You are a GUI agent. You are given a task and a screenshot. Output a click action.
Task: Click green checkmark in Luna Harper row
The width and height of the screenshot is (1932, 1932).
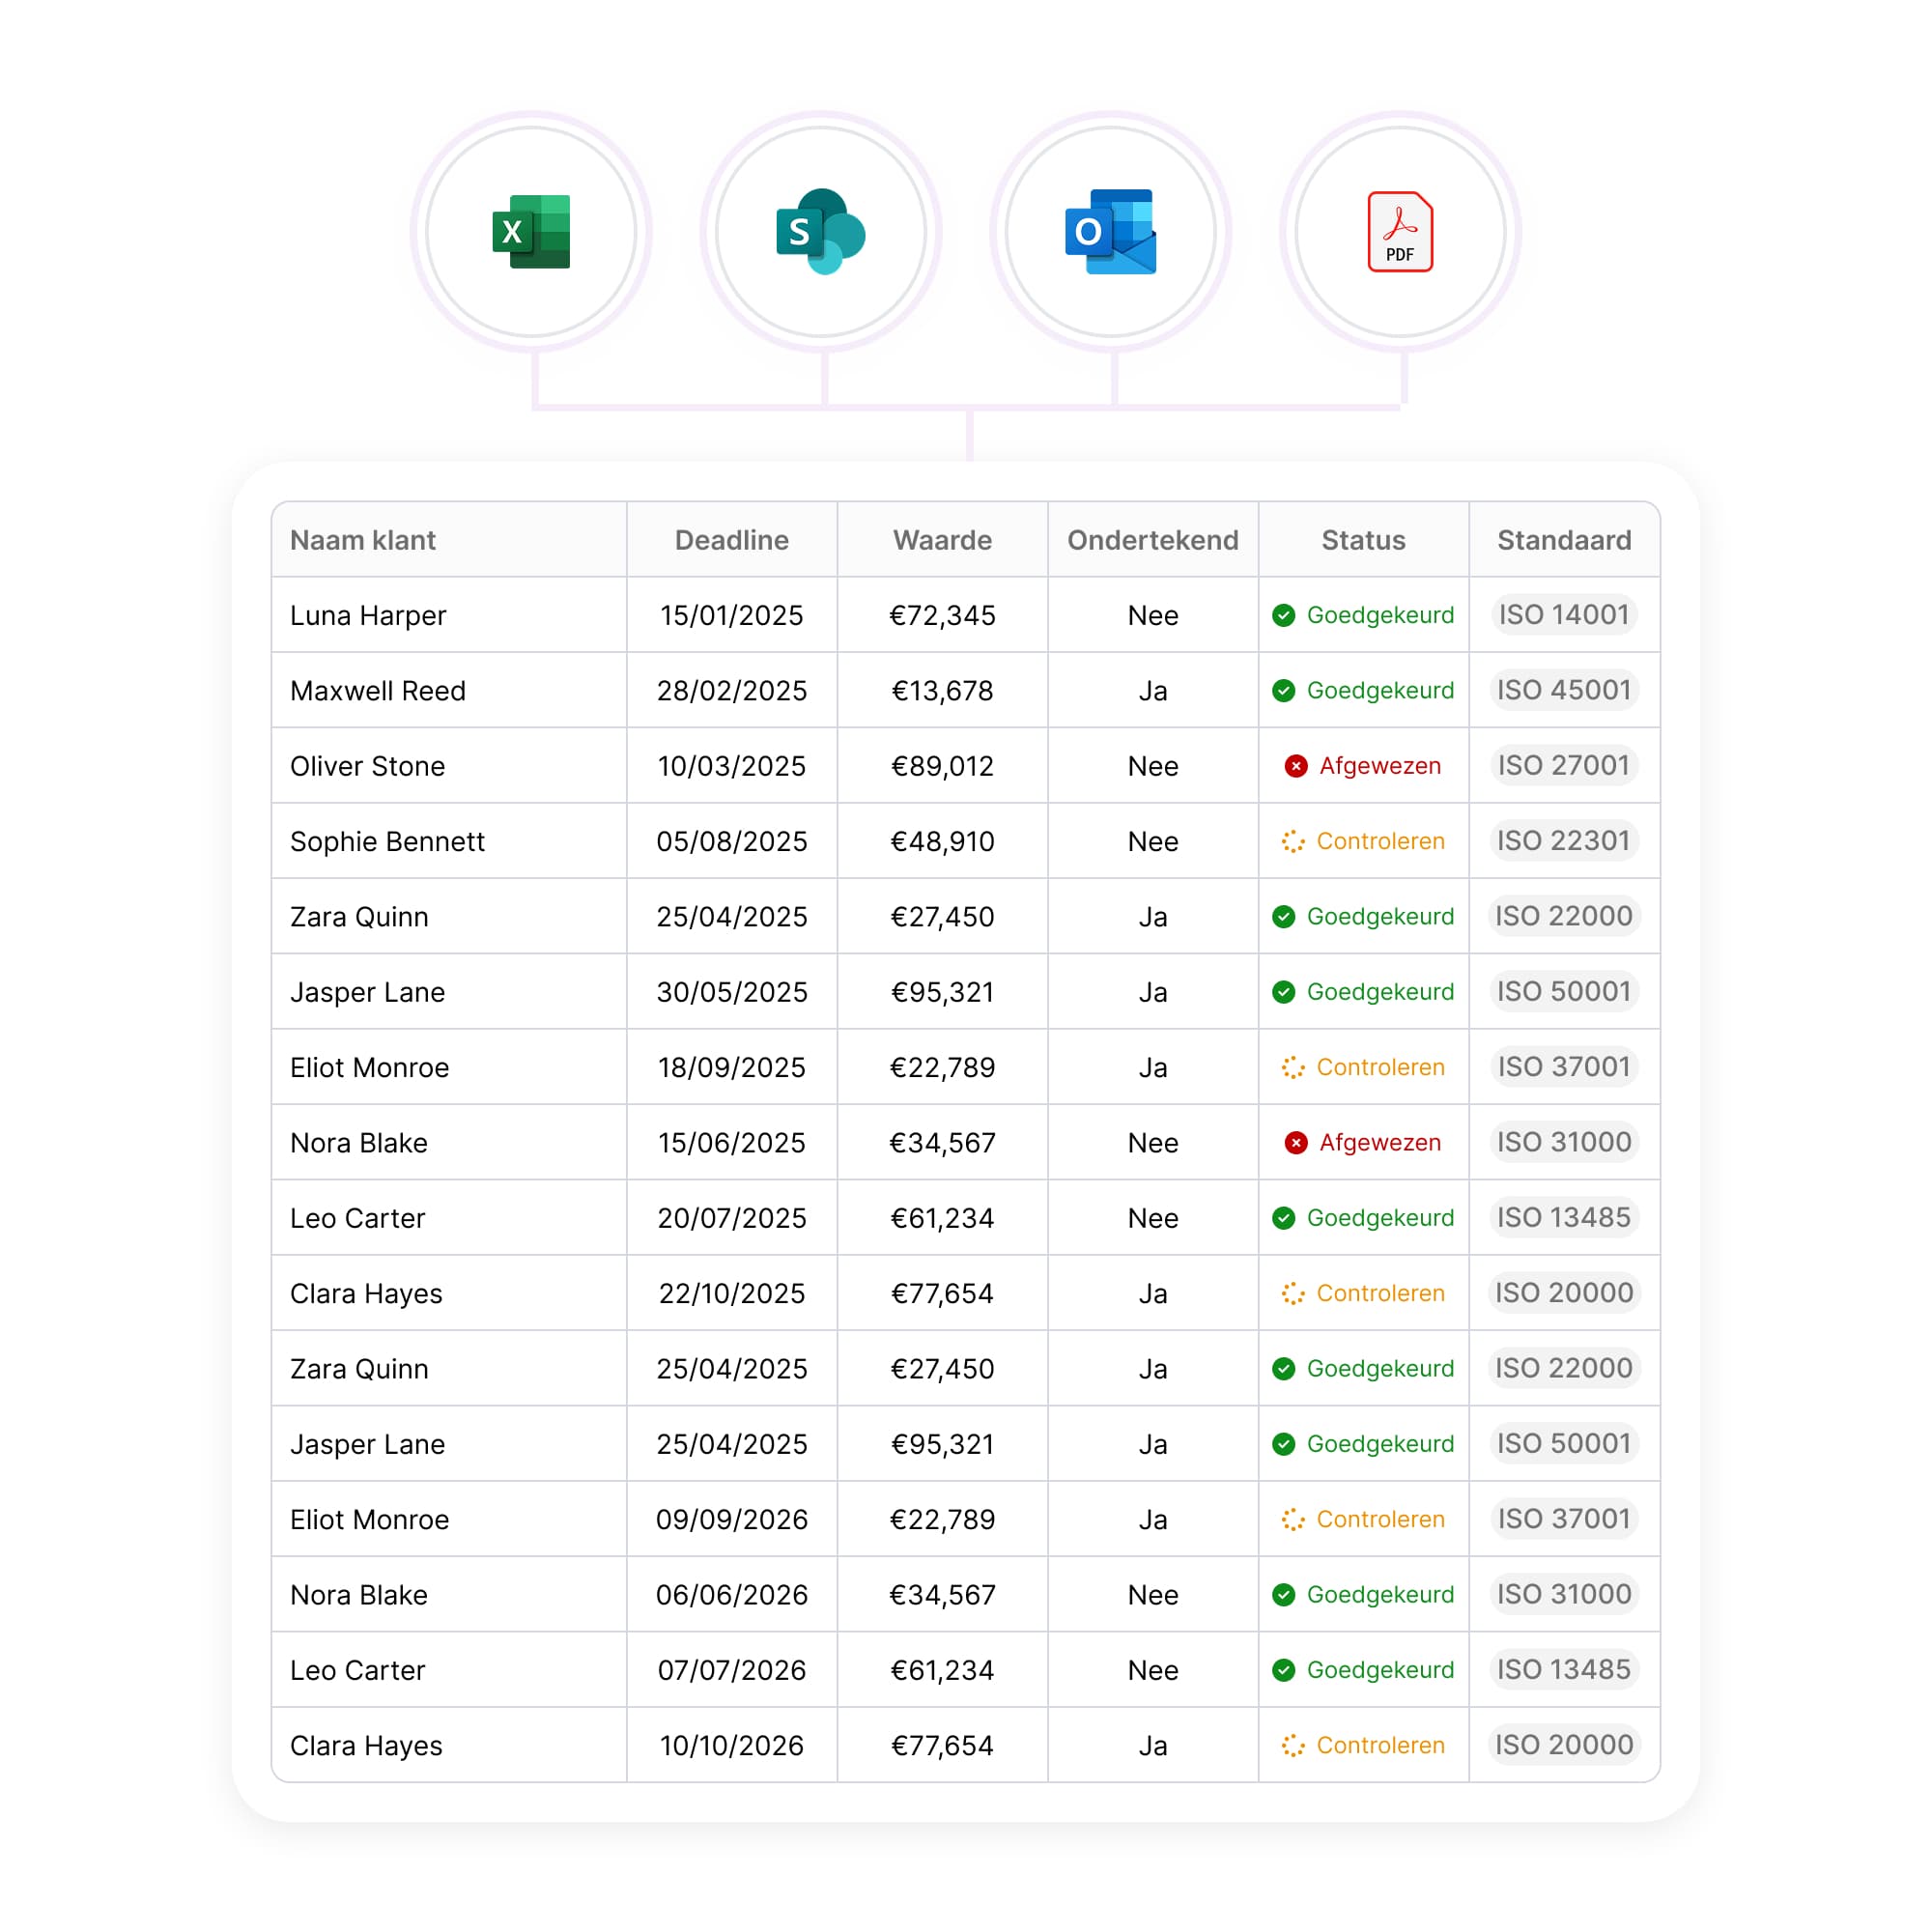pos(1283,615)
